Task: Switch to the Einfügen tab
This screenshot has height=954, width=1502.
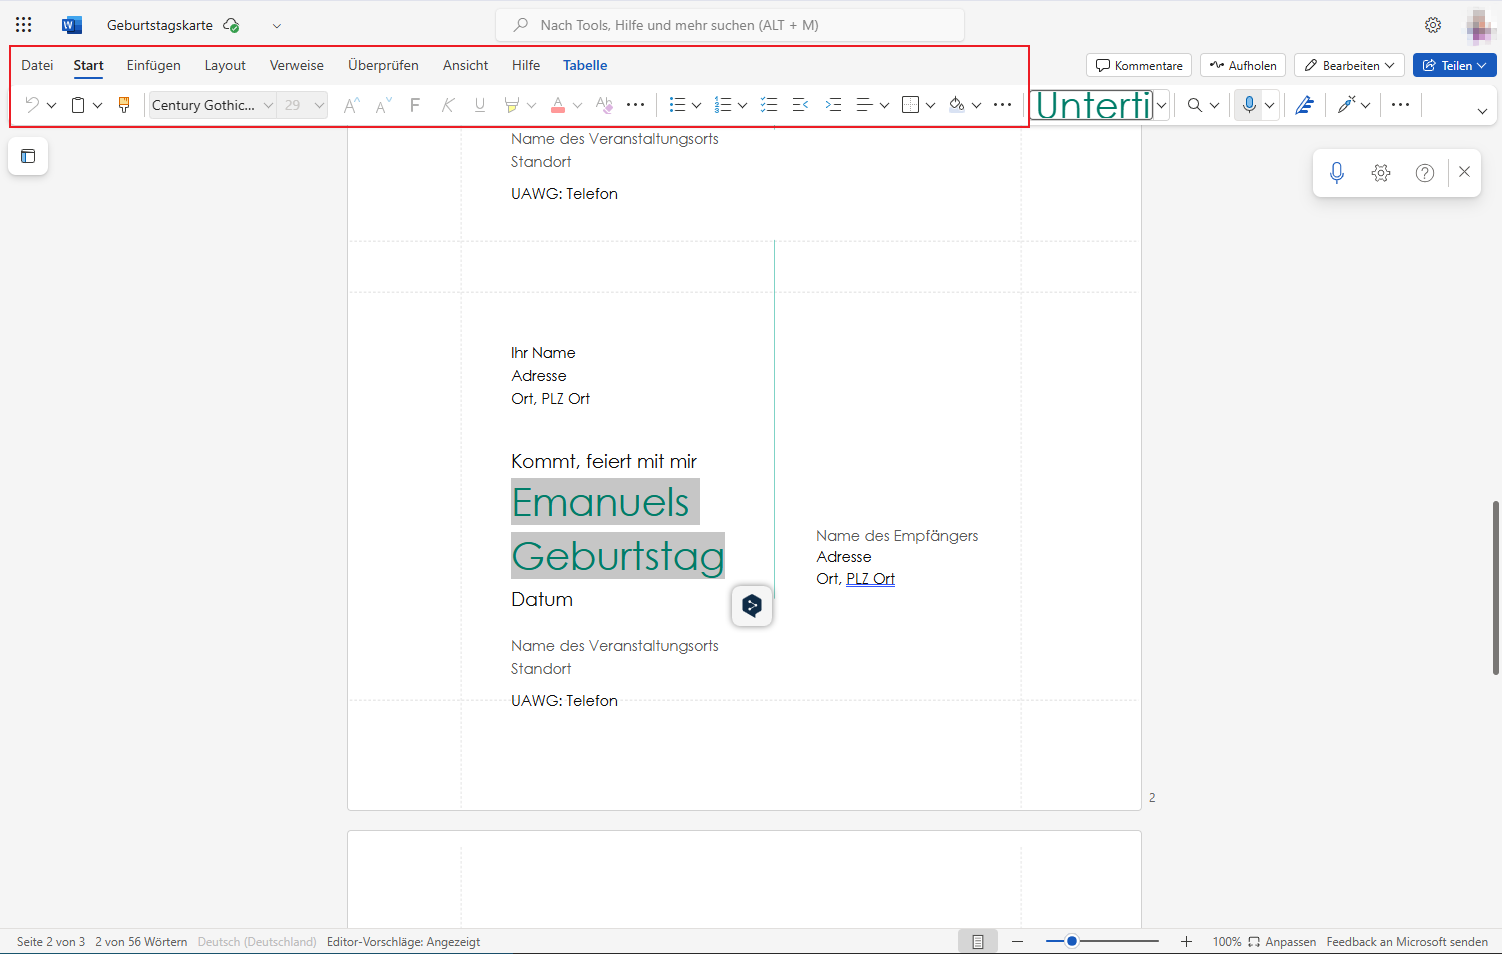Action: coord(154,65)
